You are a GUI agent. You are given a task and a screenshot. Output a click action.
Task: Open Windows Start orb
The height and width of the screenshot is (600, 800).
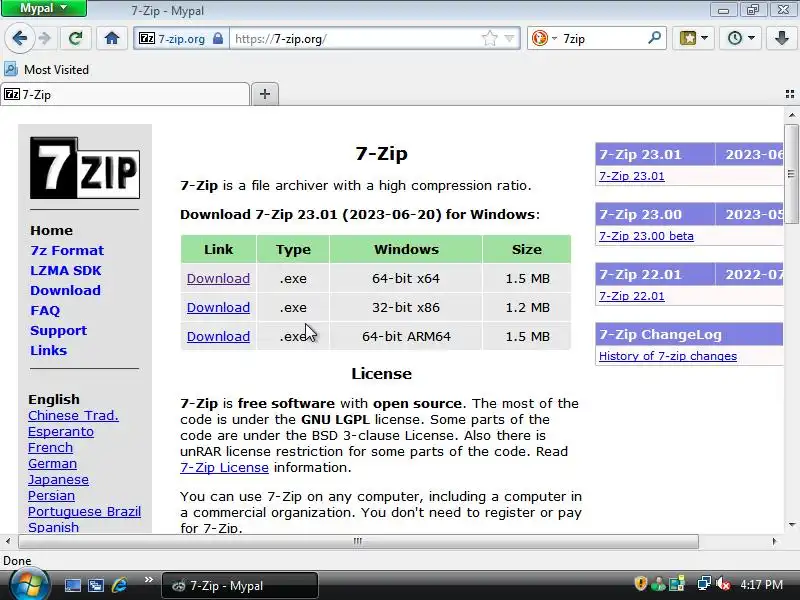click(30, 584)
